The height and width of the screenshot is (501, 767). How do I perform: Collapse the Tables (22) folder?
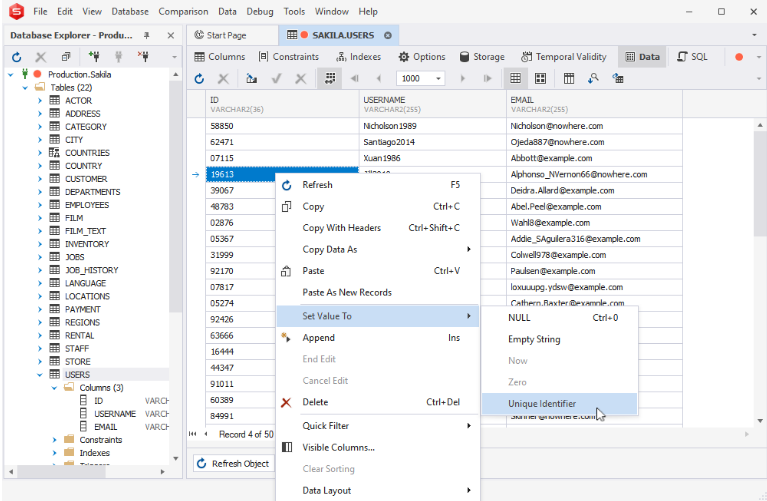pyautogui.click(x=25, y=88)
